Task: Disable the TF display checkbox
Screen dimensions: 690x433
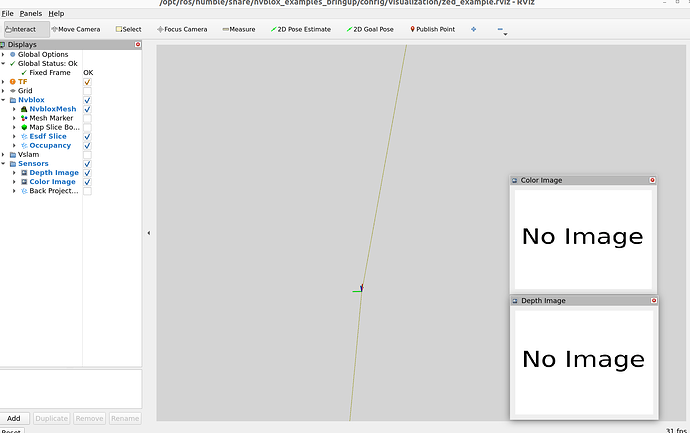Action: click(x=87, y=82)
